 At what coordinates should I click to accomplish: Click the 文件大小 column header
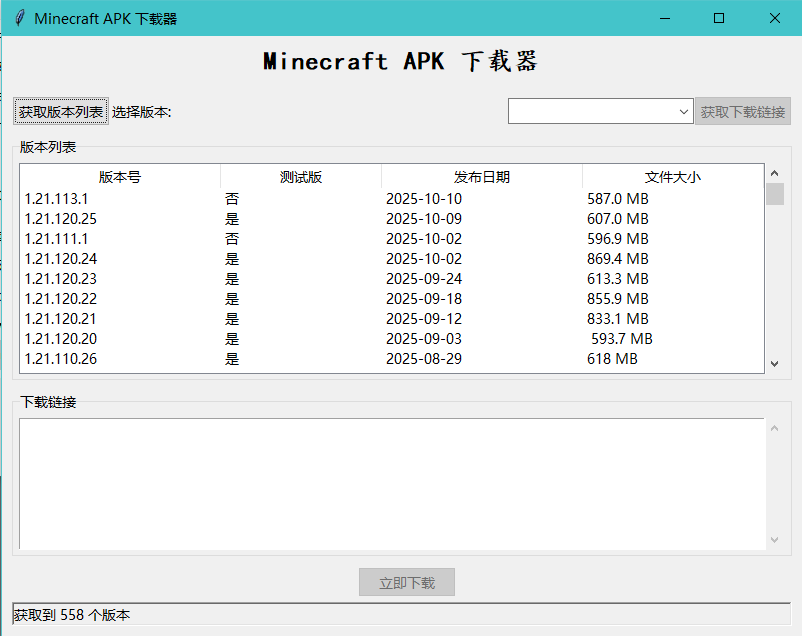pyautogui.click(x=672, y=177)
